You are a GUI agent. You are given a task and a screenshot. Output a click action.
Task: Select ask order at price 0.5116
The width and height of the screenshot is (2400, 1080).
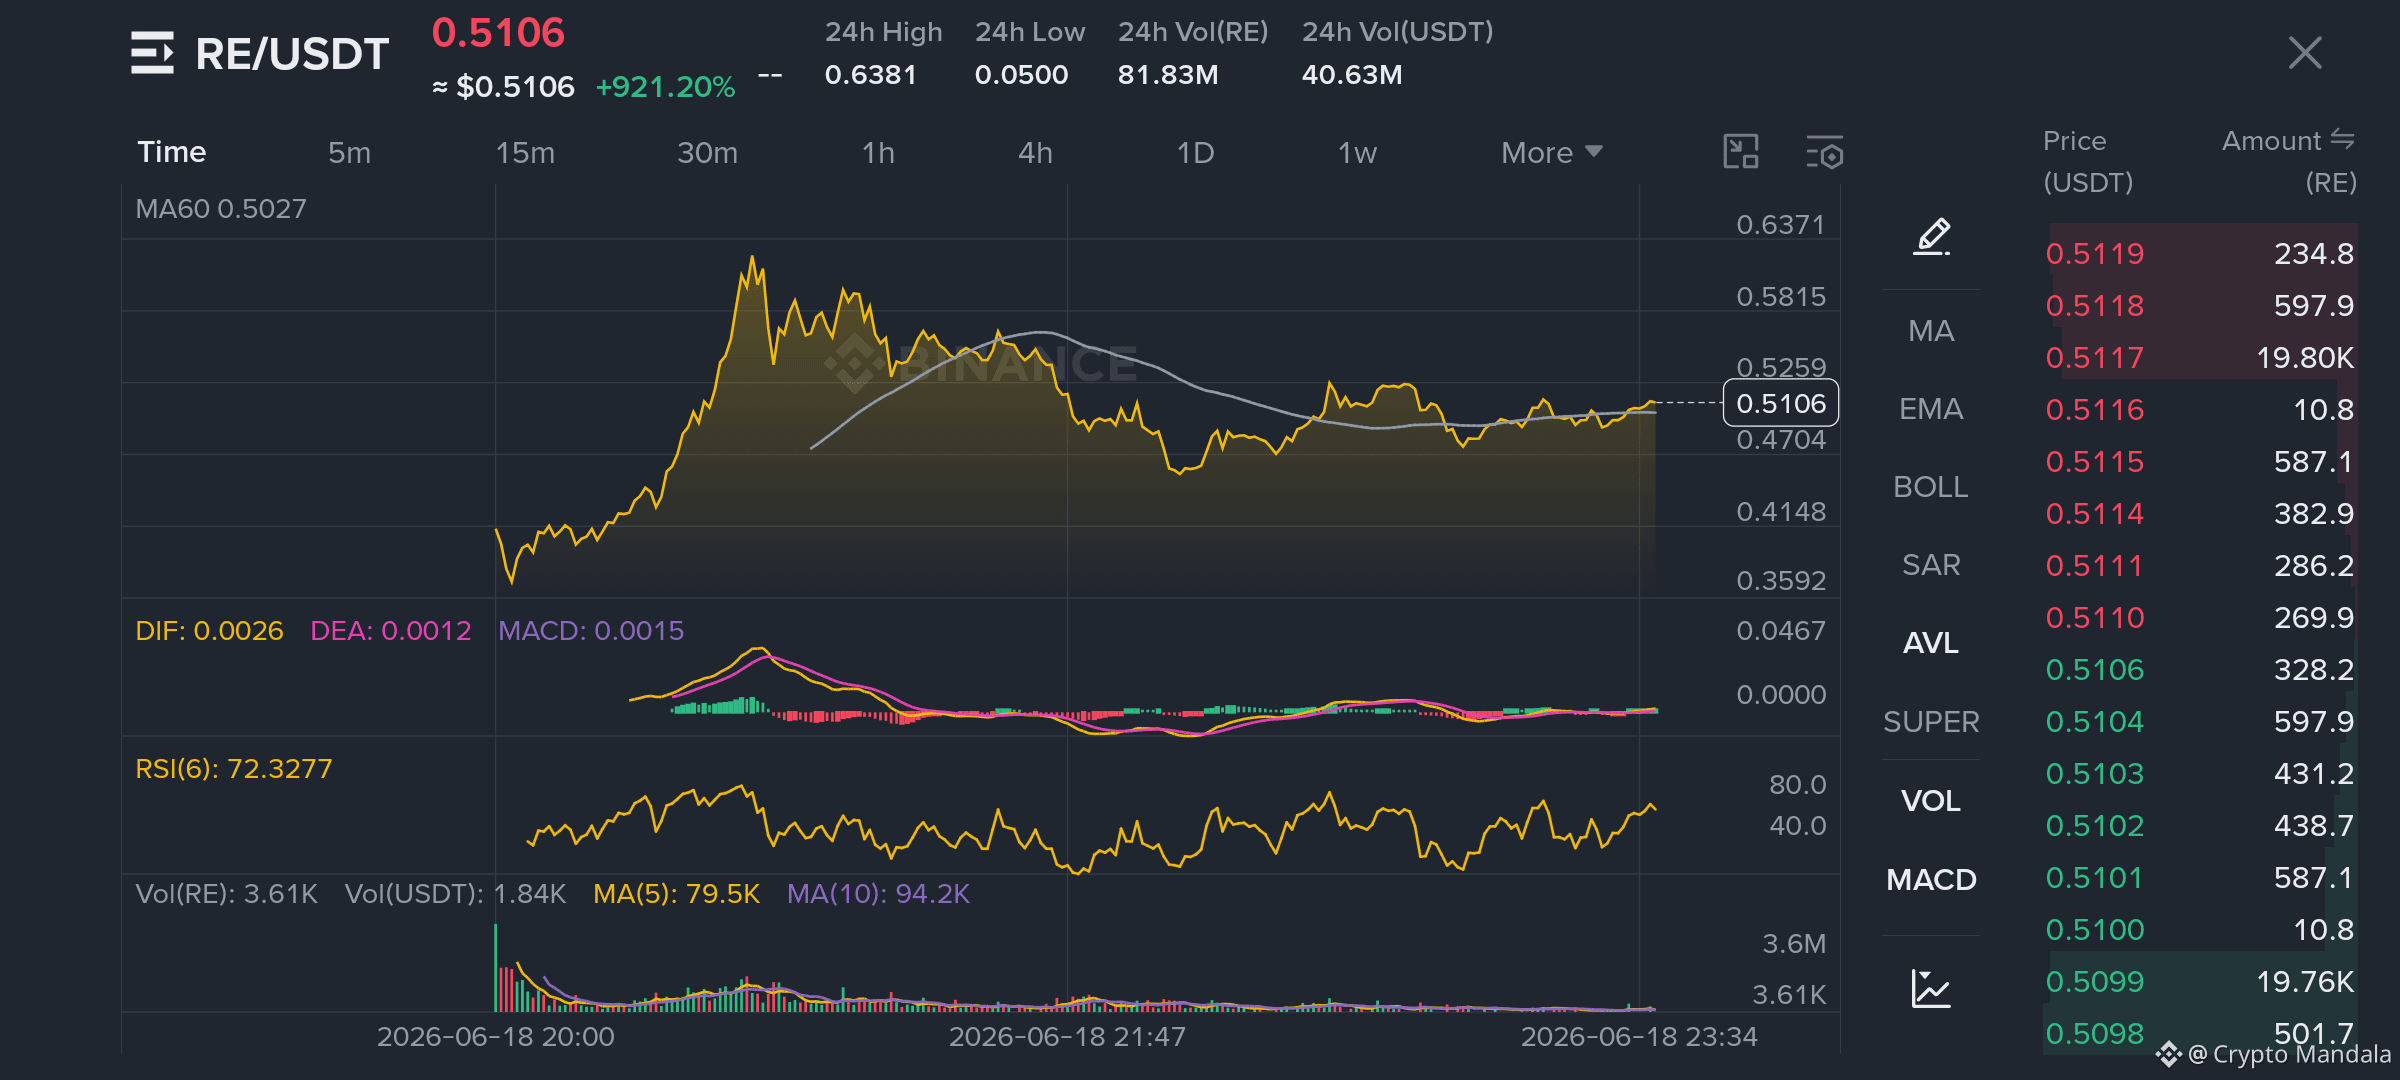point(2200,409)
